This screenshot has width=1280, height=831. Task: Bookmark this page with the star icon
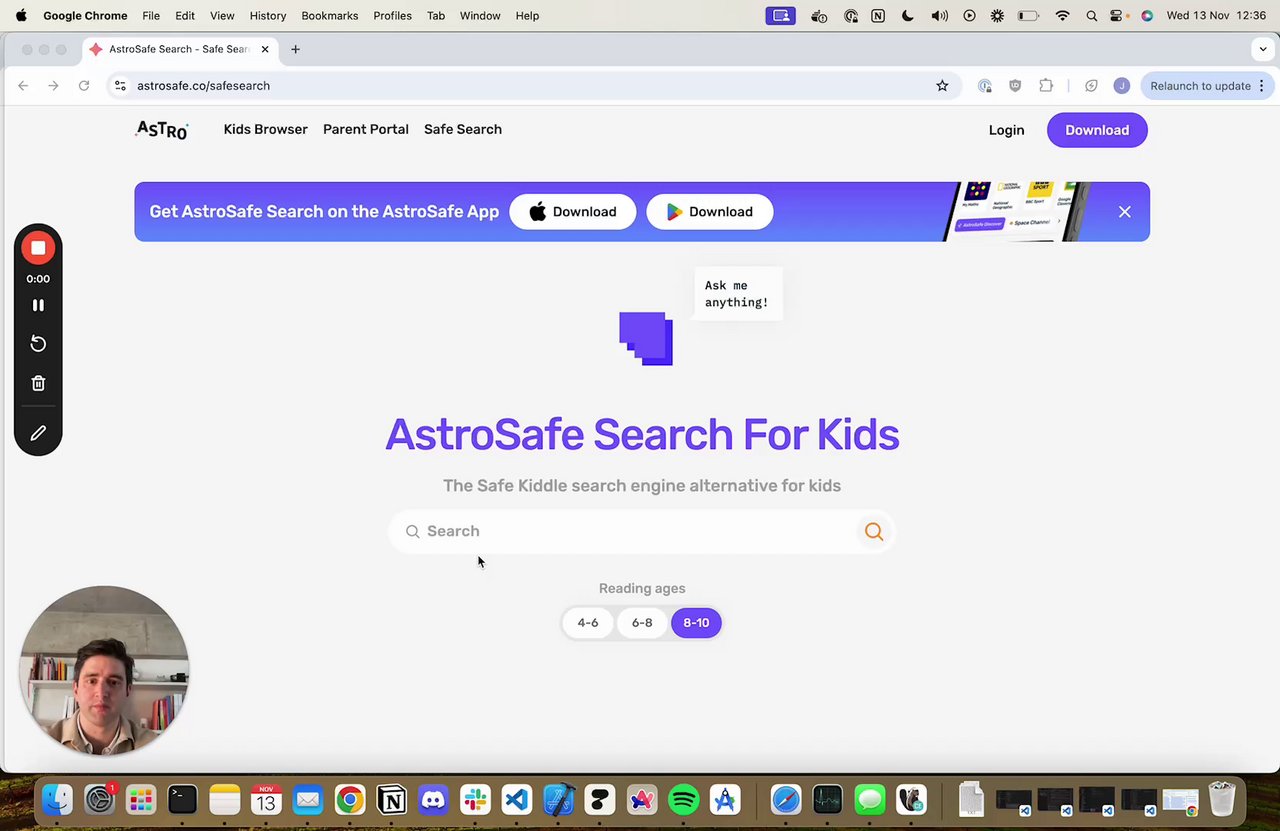click(942, 86)
